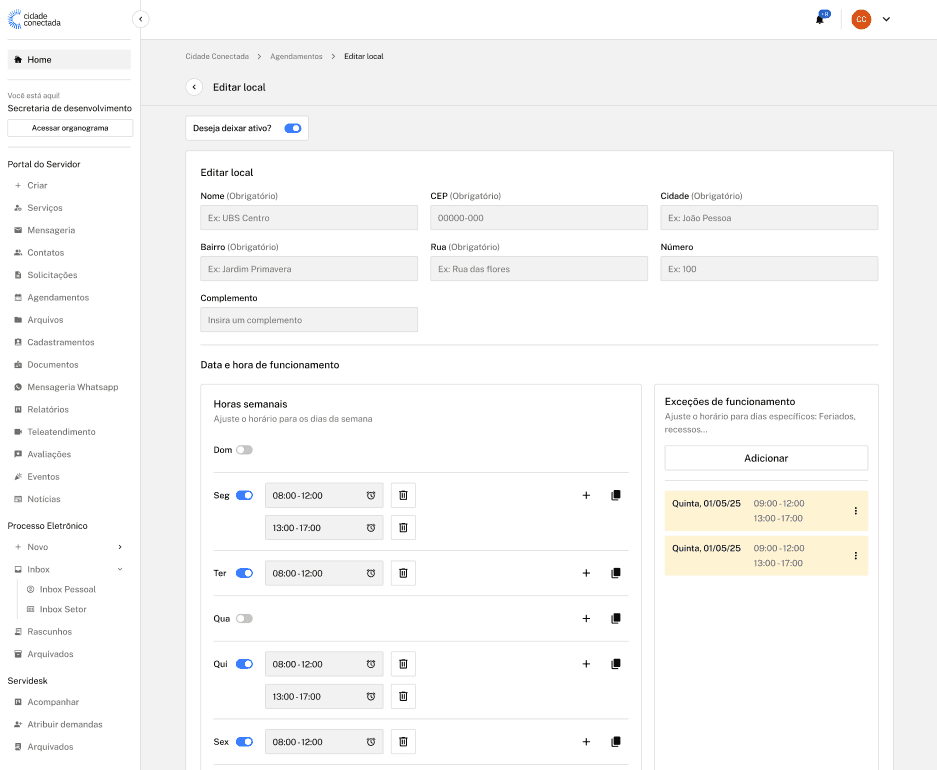Copy Quarta's schedule with the duplicate icon

[x=616, y=618]
